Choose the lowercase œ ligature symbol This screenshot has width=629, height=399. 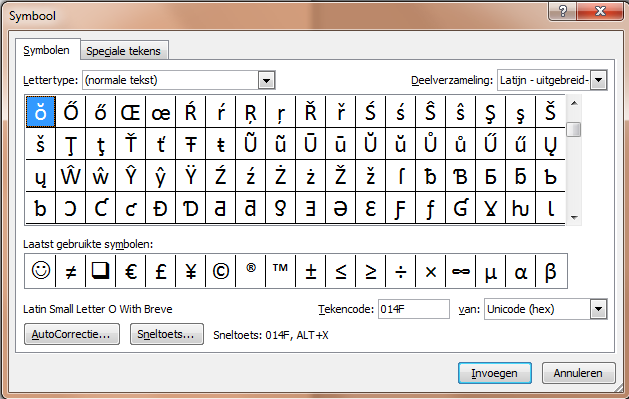point(160,112)
